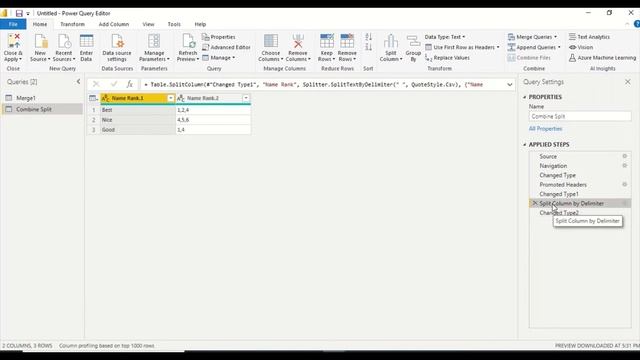This screenshot has width=640, height=360.
Task: Select Changed Type2 step
Action: point(559,213)
